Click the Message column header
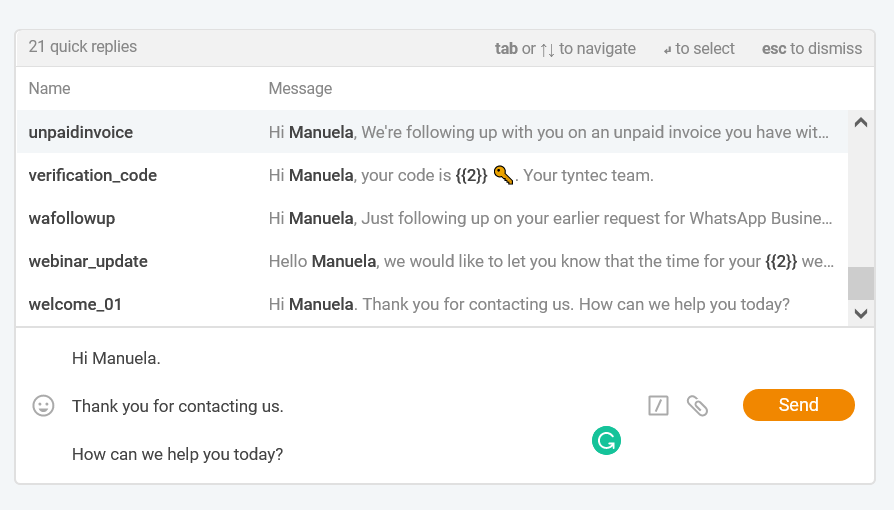This screenshot has height=510, width=894. coord(300,88)
